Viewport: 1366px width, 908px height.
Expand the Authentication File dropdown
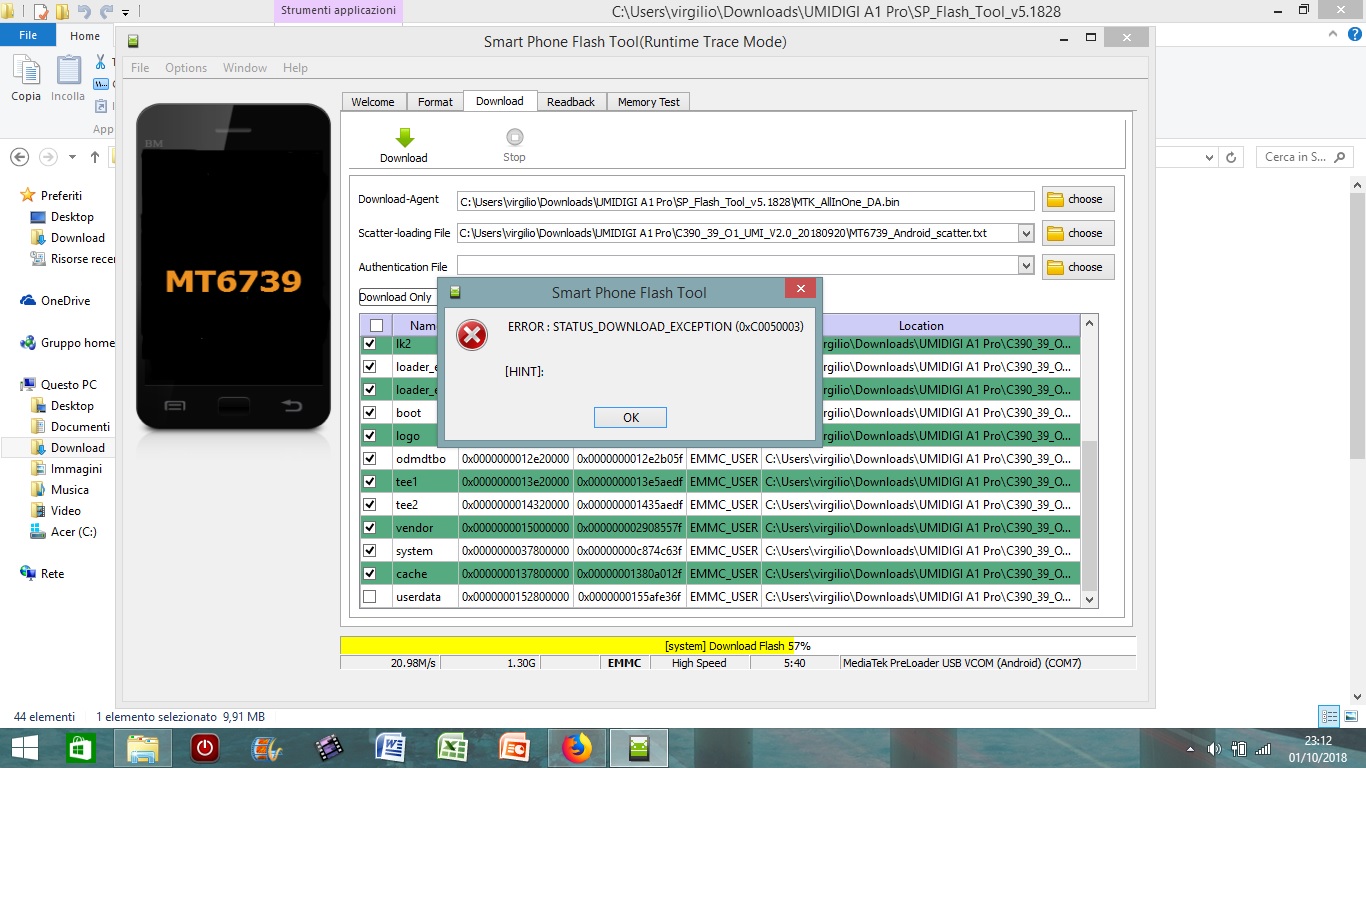(1026, 265)
